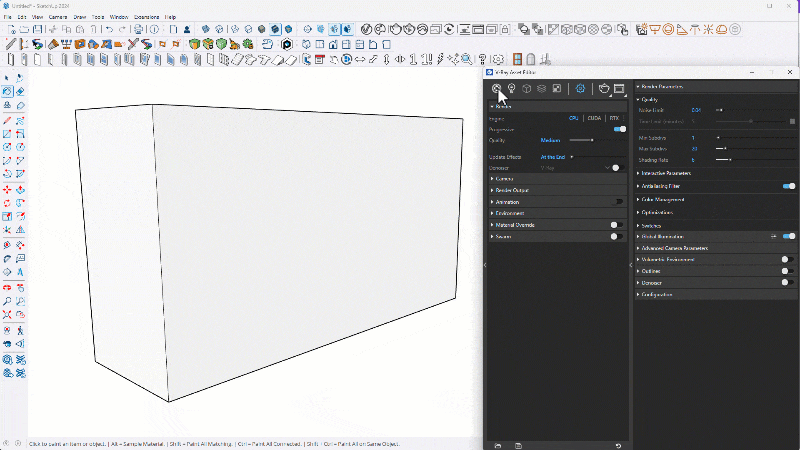Enable the Material Override switch
The height and width of the screenshot is (450, 800).
[616, 225]
